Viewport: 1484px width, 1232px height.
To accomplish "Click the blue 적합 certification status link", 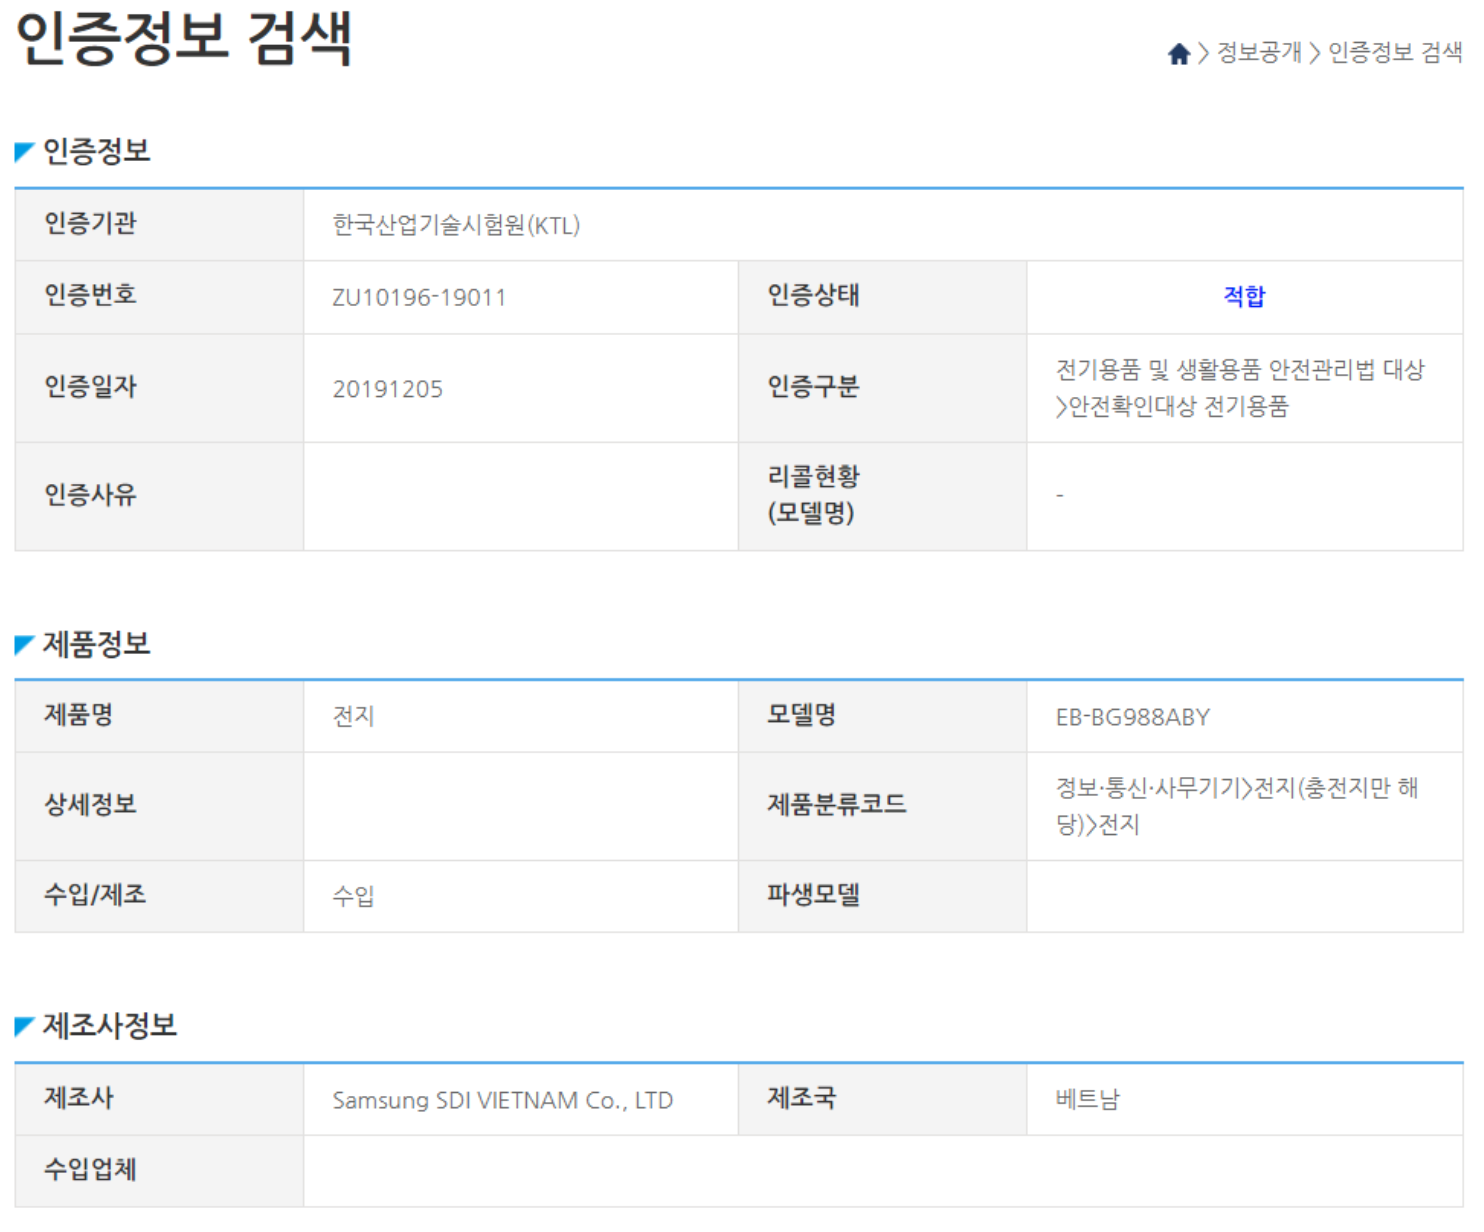I will 1244,297.
